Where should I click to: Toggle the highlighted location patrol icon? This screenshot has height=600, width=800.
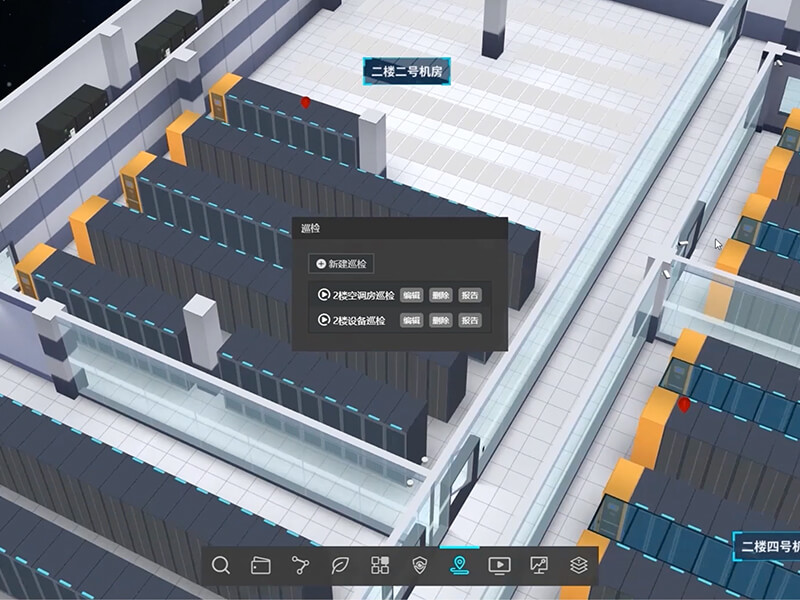point(459,565)
